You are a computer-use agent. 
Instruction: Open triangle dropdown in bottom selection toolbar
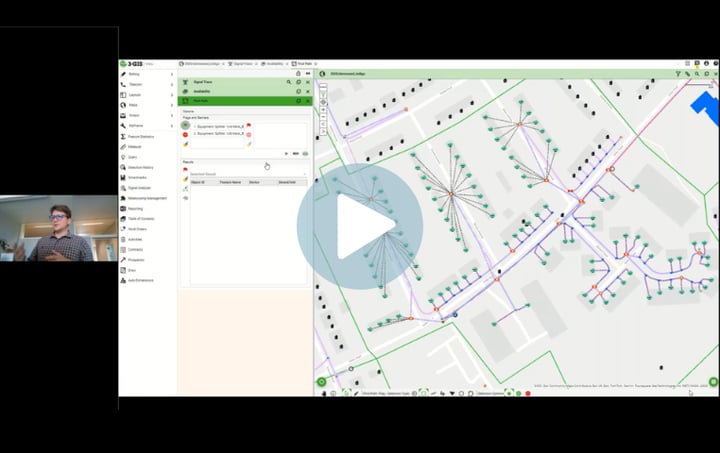pyautogui.click(x=452, y=393)
